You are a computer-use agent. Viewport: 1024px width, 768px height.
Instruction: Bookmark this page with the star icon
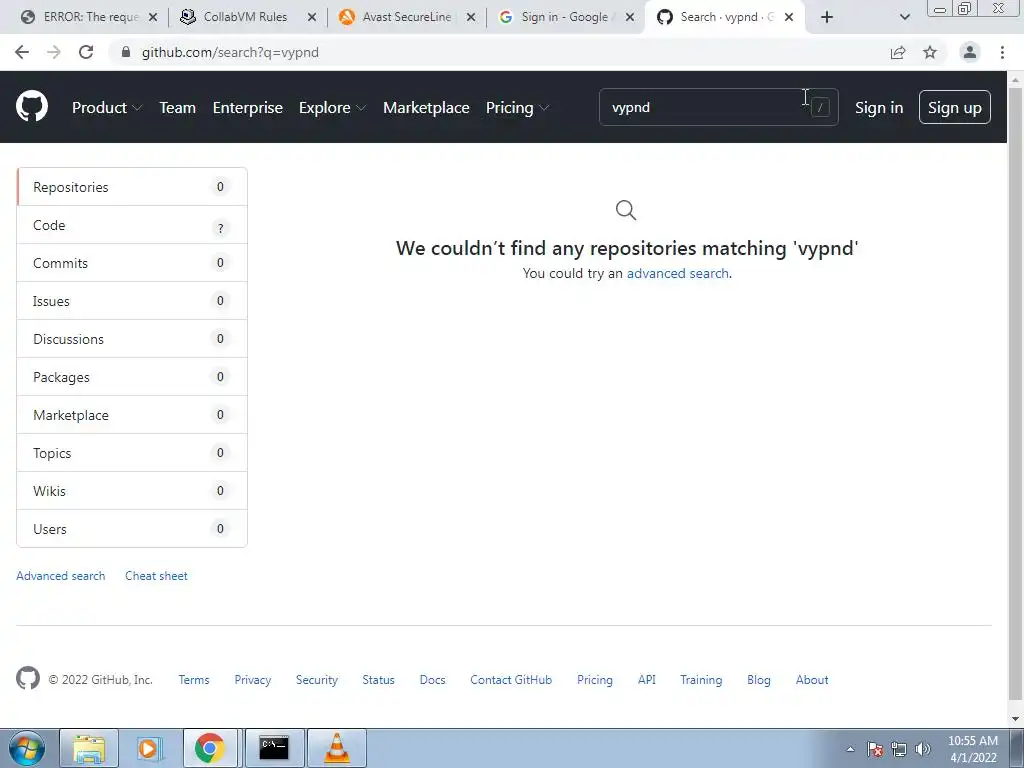[930, 52]
